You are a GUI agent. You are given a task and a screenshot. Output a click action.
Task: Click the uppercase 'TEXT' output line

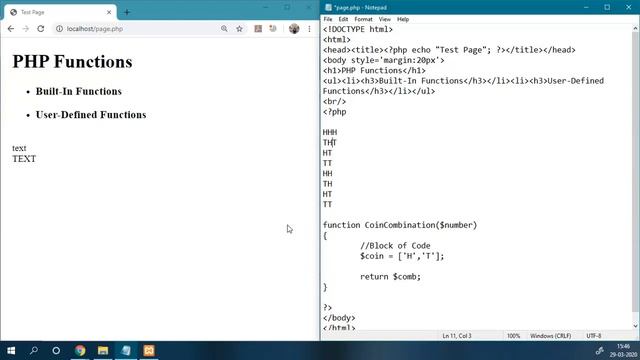tap(24, 159)
